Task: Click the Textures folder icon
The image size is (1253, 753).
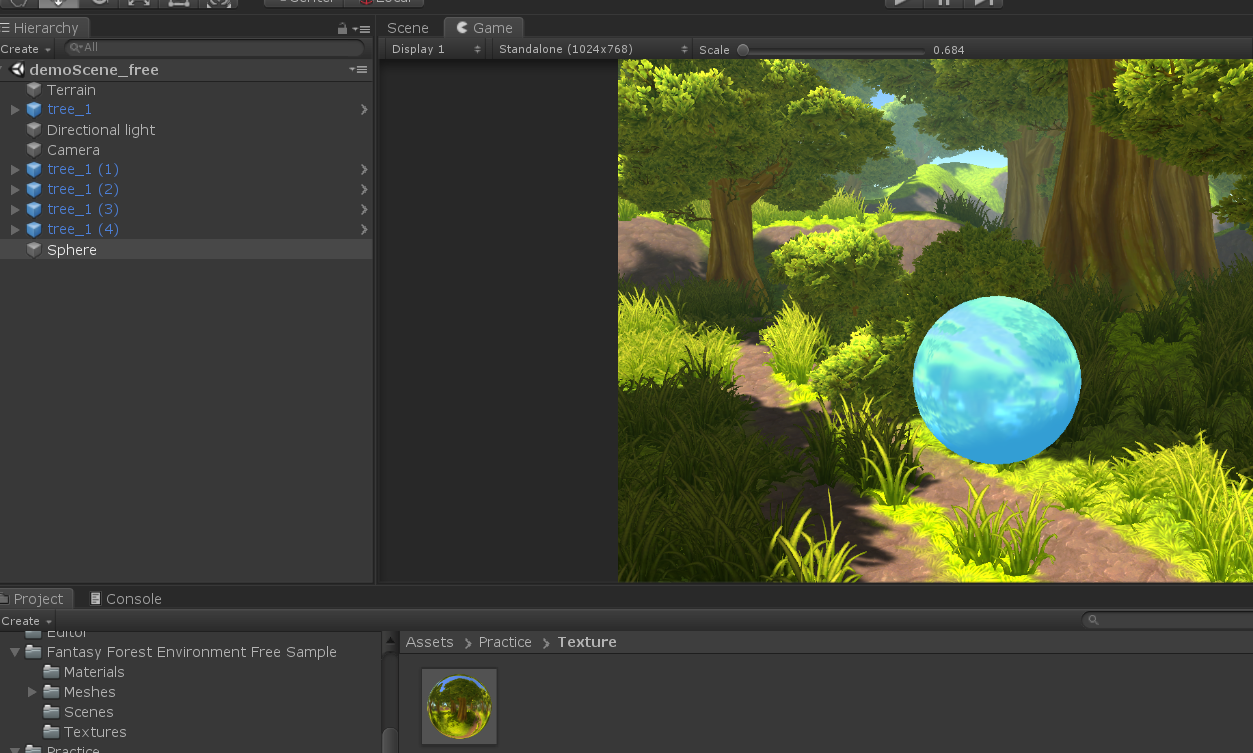Action: coord(51,732)
